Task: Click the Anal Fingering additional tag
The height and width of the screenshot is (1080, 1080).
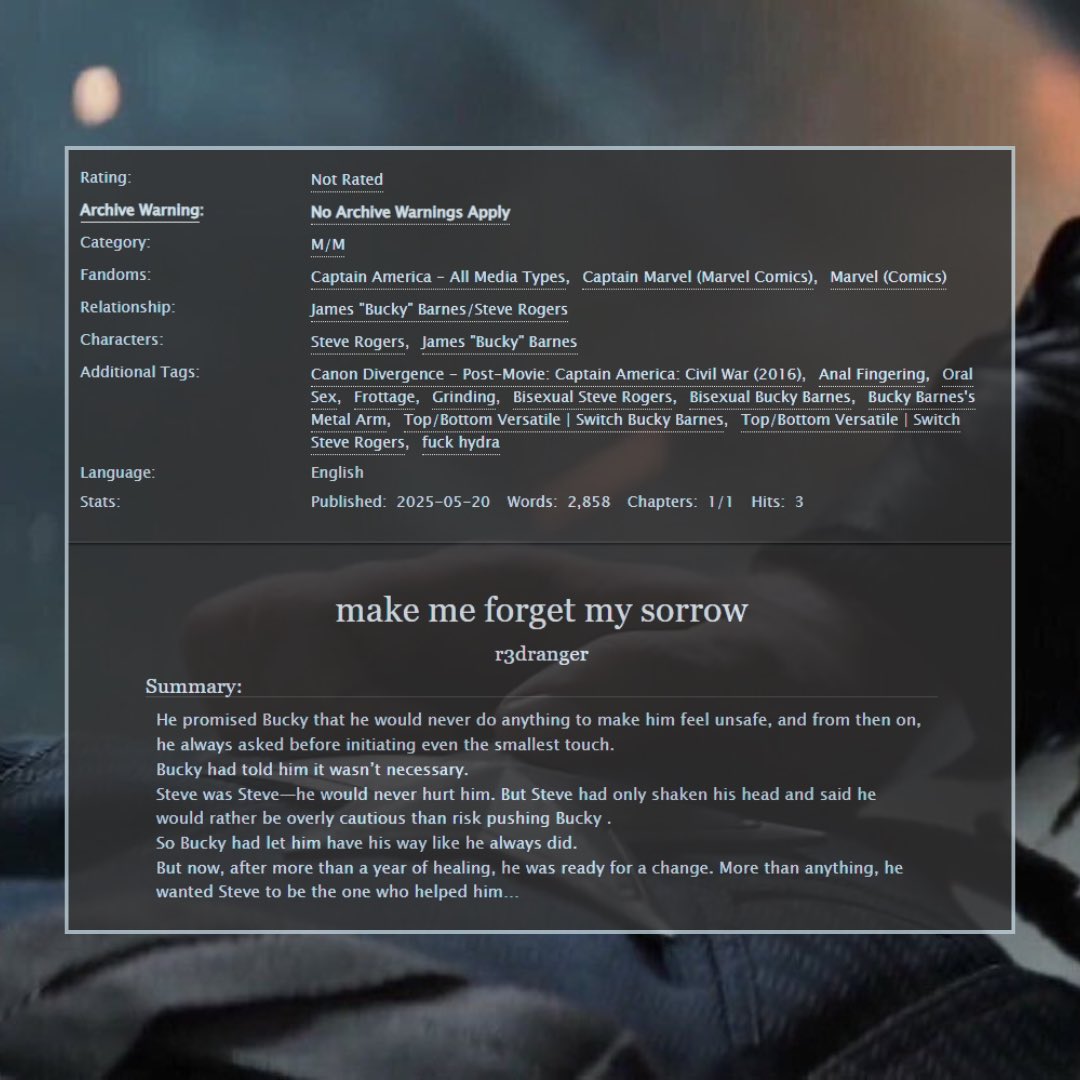Action: [x=872, y=374]
